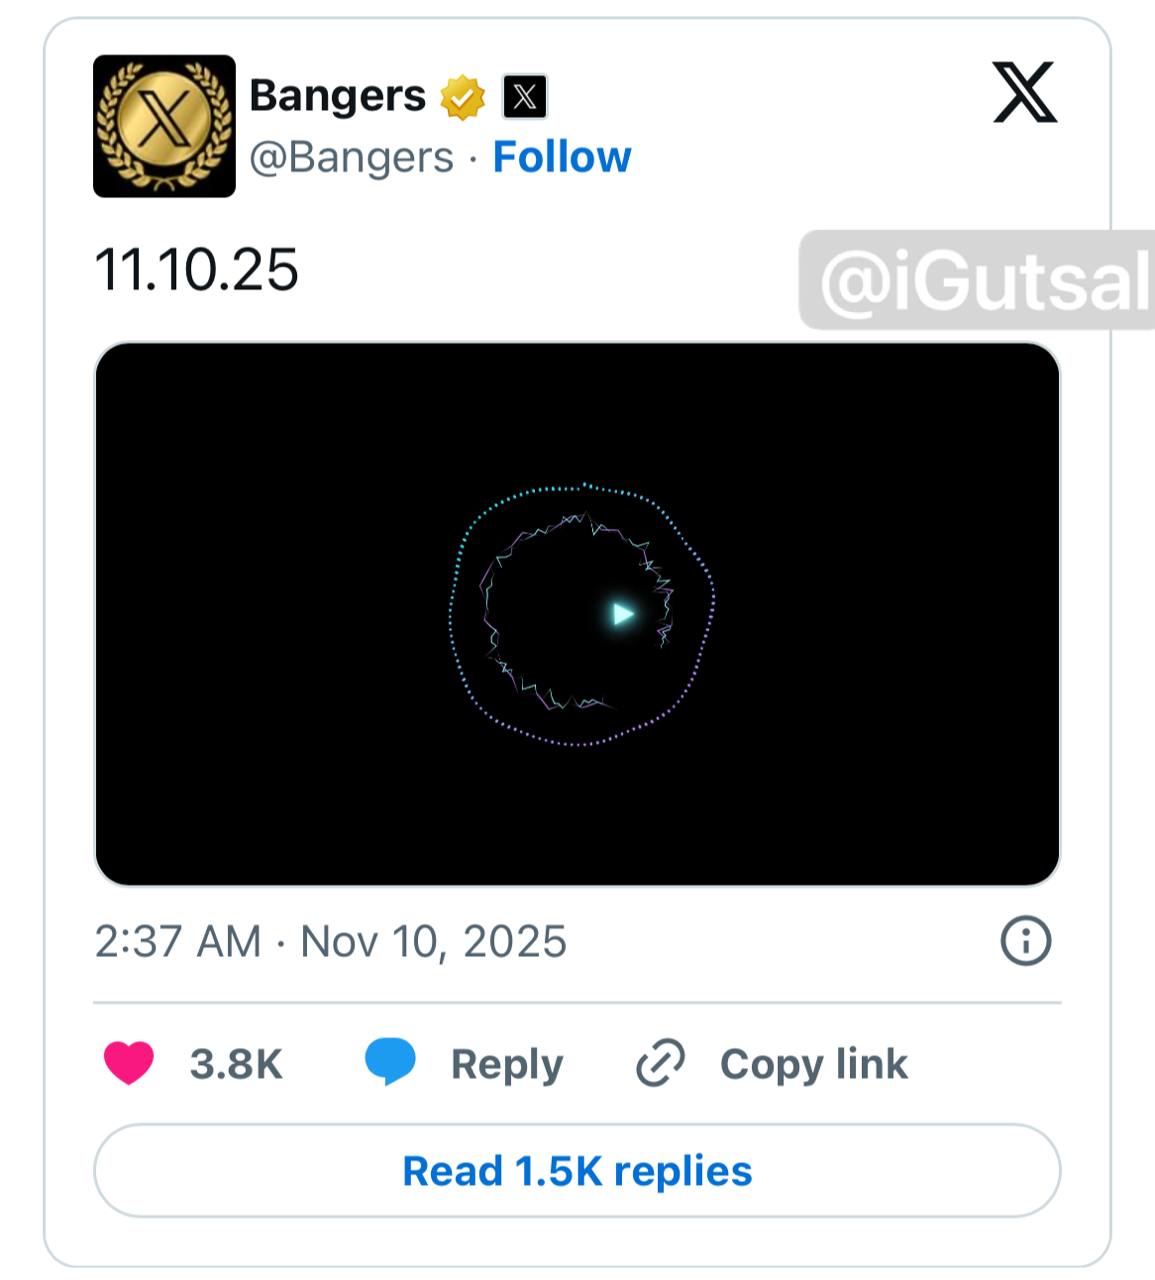Open the tweet via its timestamp link
Screen dimensions: 1155x1280
[331, 940]
